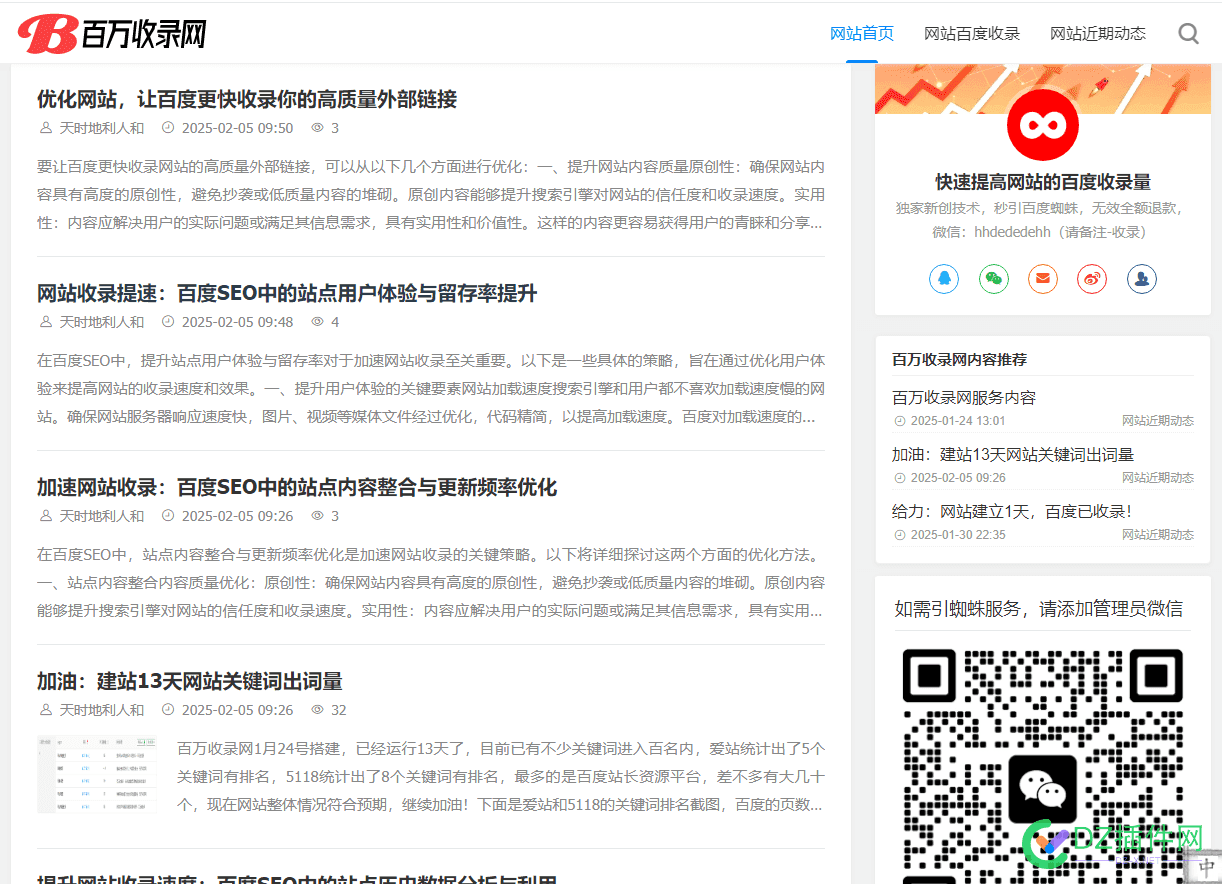Open sidebar link 给力：网站建立1天，百度已收录!

point(1012,511)
